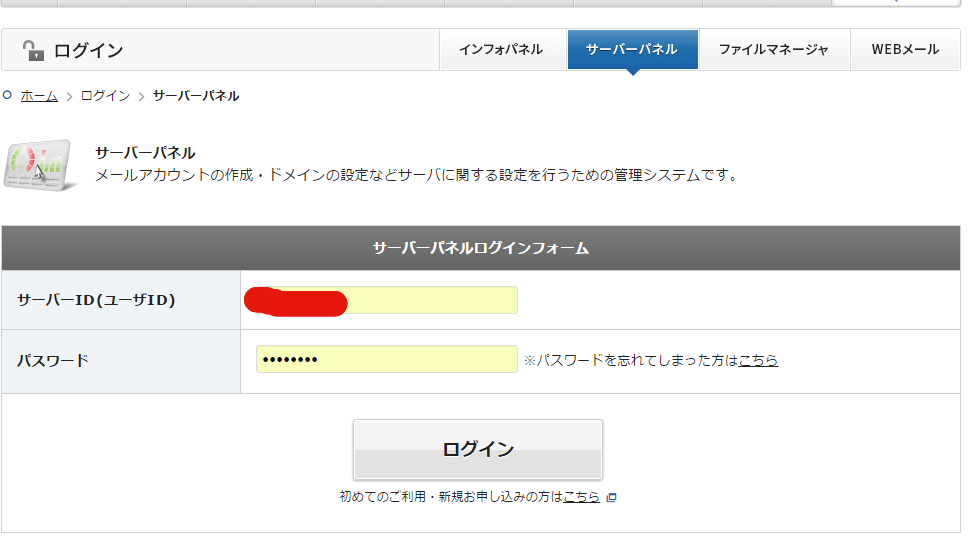This screenshot has height=544, width=972.
Task: Open the new signup こちら link
Action: tap(581, 497)
